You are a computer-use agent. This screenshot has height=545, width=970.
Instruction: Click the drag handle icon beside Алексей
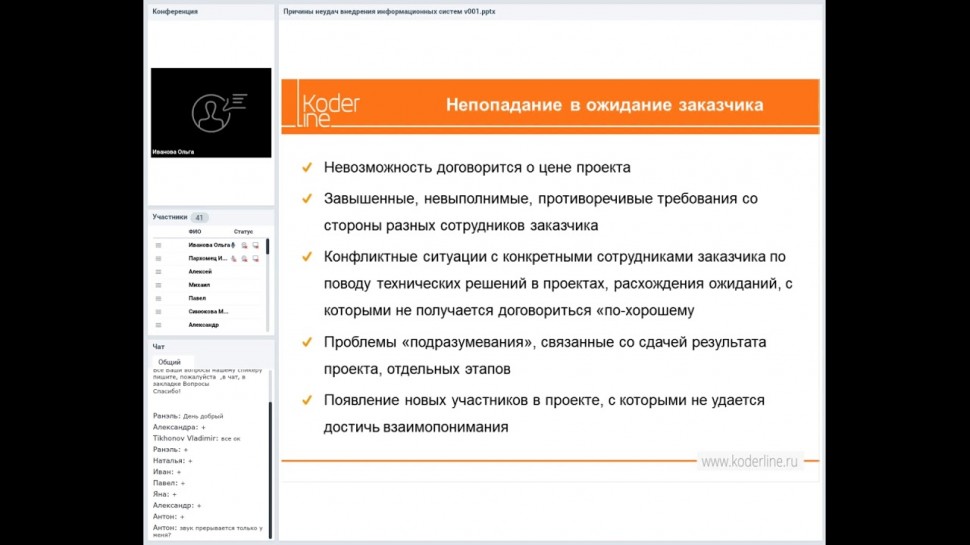158,272
